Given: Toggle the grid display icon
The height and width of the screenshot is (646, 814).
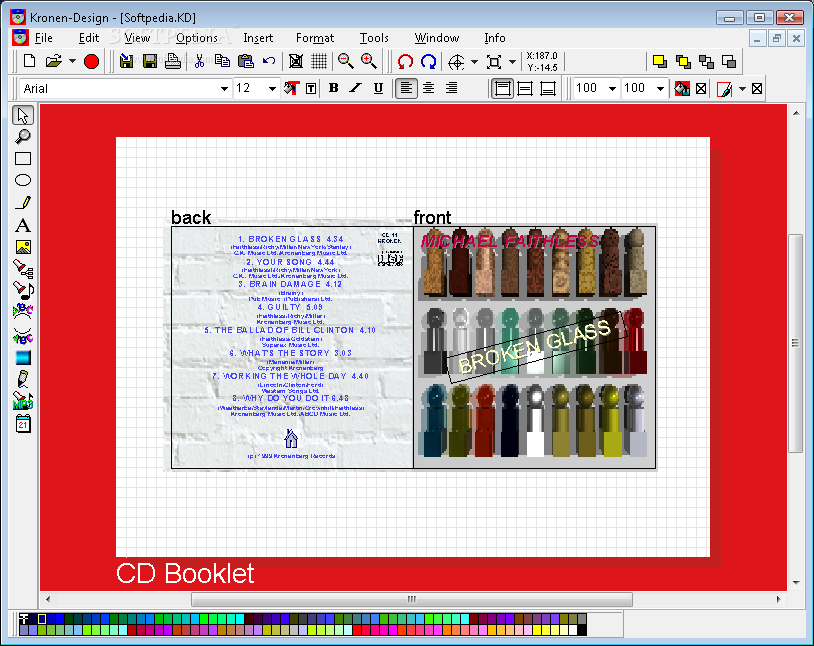Looking at the screenshot, I should click(x=319, y=61).
